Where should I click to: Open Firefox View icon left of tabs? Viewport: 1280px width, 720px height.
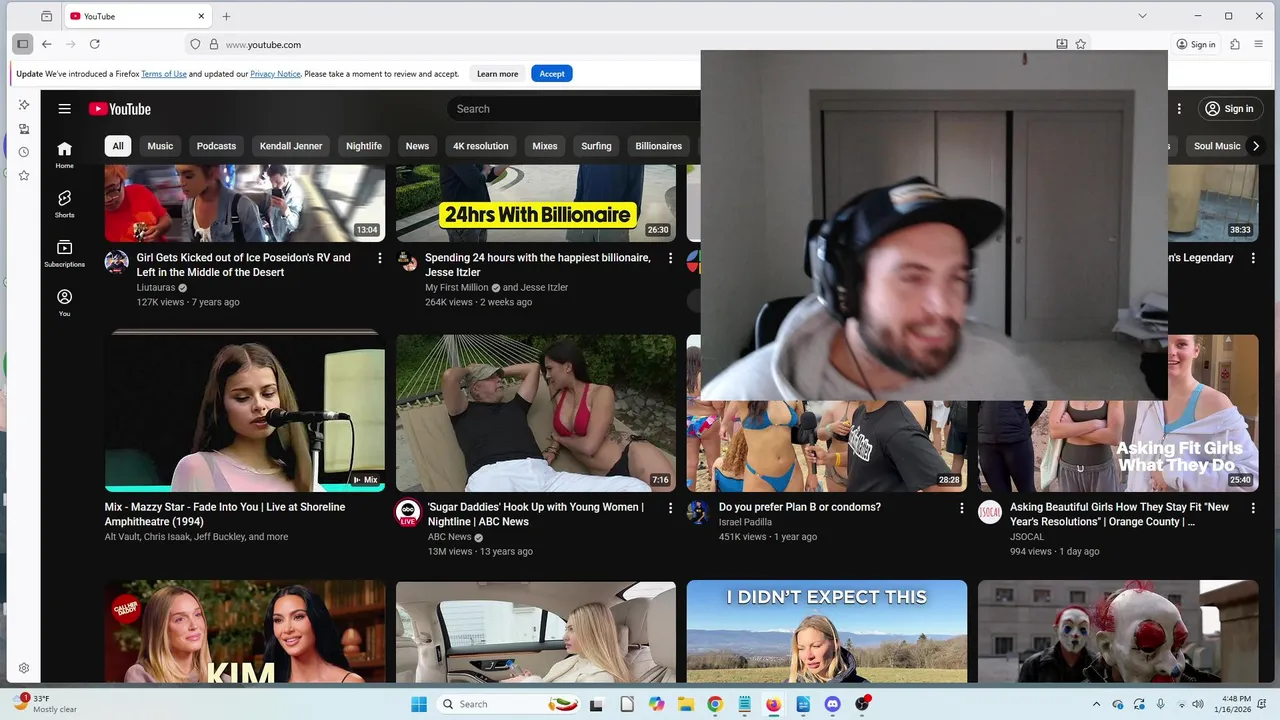pyautogui.click(x=47, y=16)
